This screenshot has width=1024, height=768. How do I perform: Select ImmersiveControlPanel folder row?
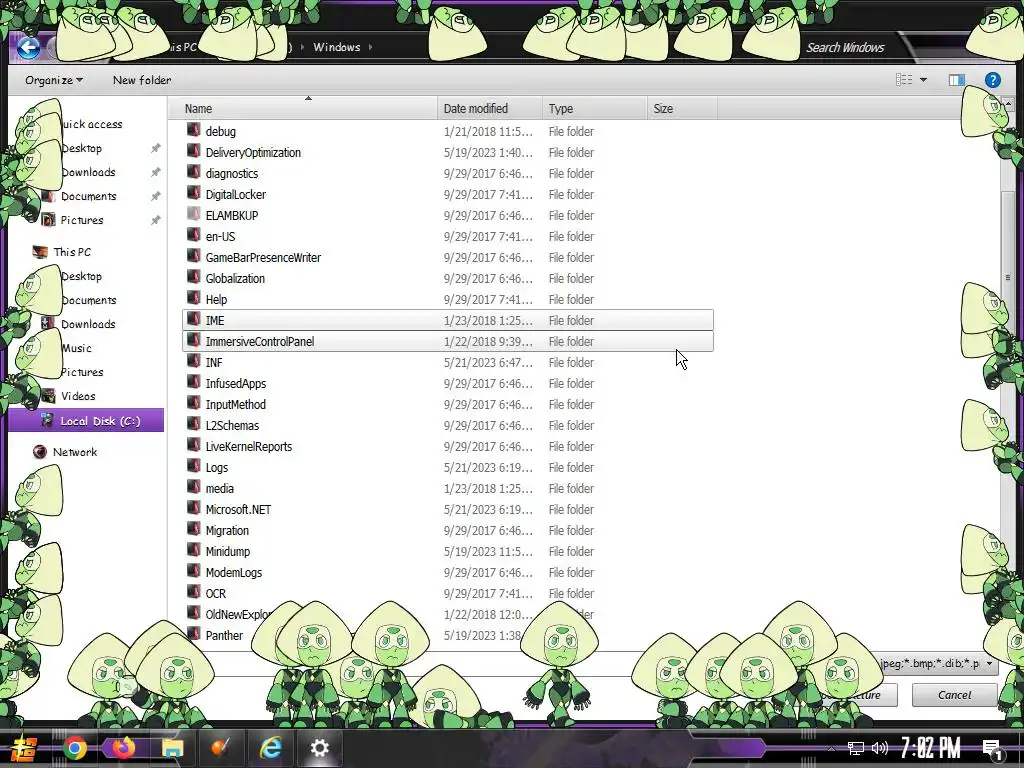[448, 341]
